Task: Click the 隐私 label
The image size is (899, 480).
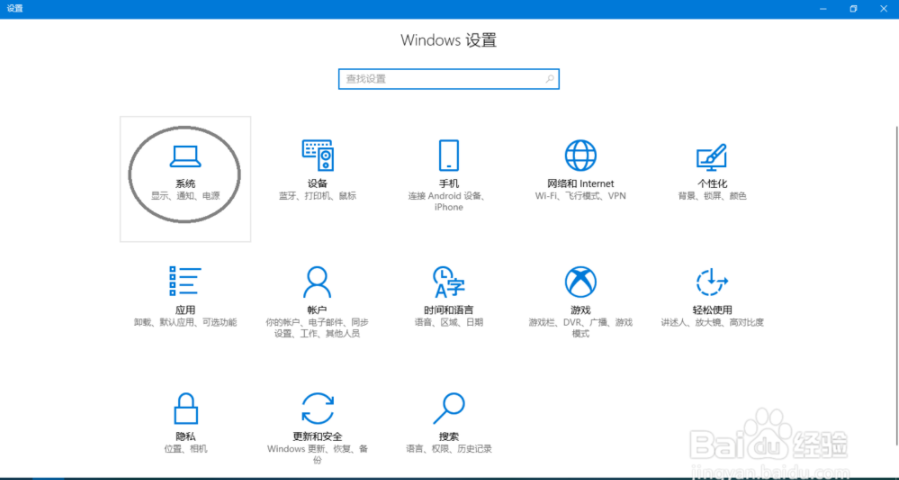Action: coord(185,436)
